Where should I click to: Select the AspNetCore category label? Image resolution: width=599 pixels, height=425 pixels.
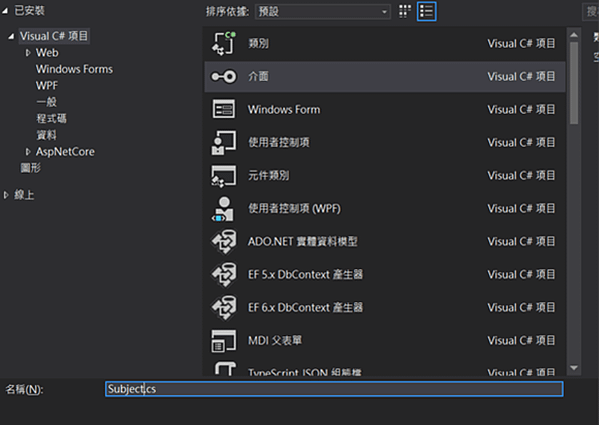[x=65, y=152]
